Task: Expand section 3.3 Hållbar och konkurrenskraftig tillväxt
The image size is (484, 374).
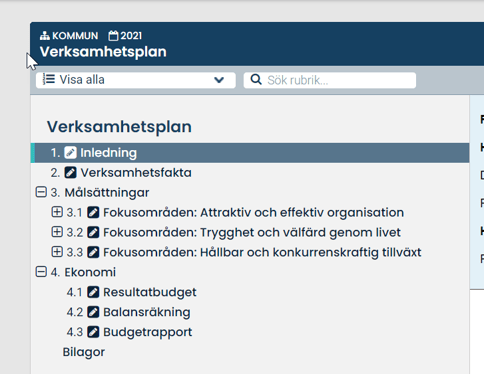Action: 57,252
